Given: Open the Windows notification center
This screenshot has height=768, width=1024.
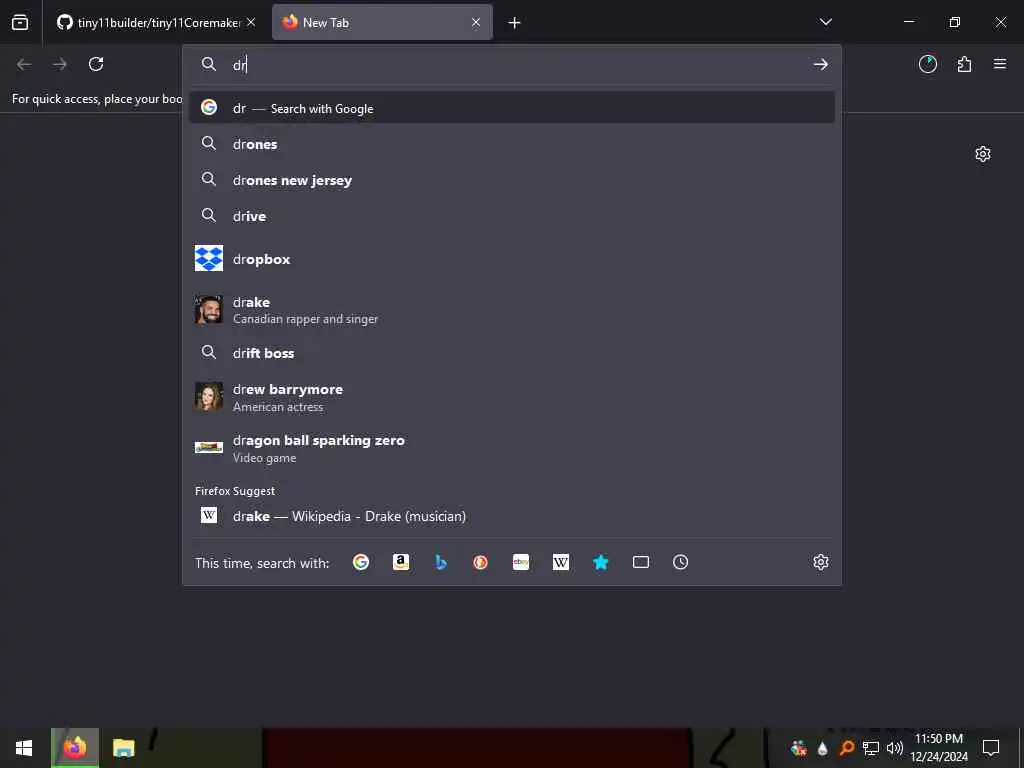Looking at the screenshot, I should coord(991,748).
